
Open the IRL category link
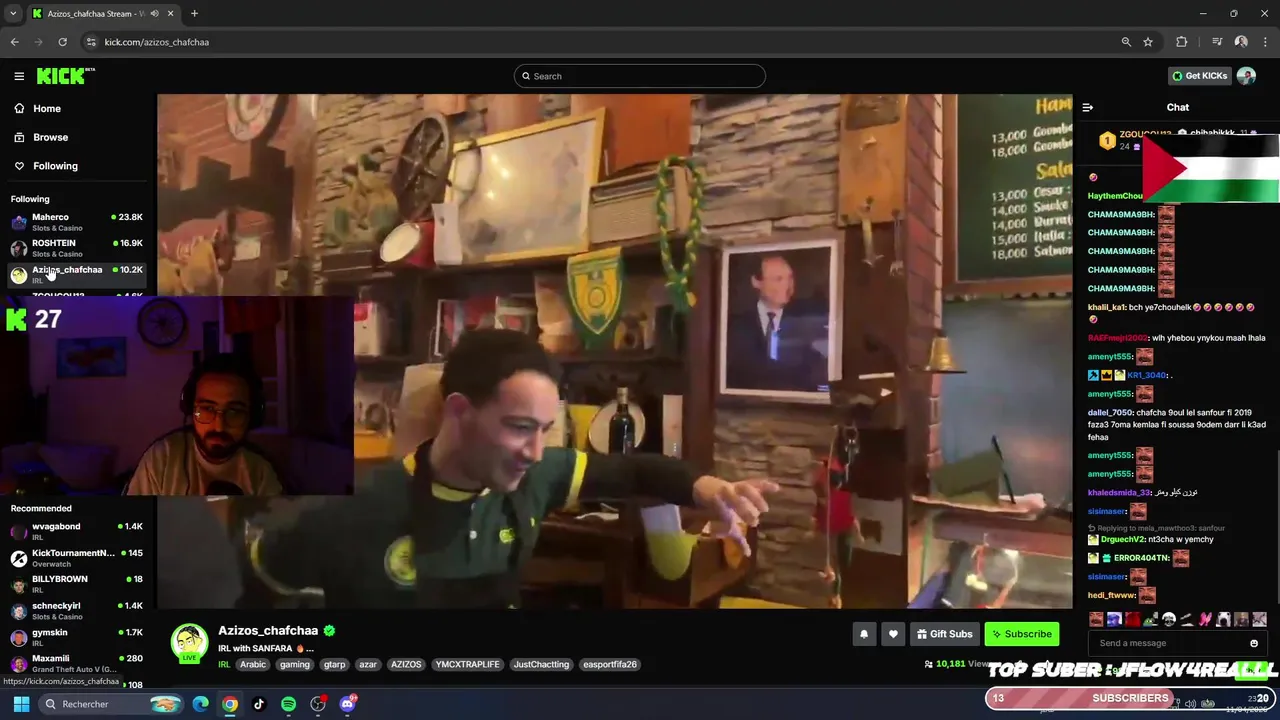pyautogui.click(x=224, y=664)
